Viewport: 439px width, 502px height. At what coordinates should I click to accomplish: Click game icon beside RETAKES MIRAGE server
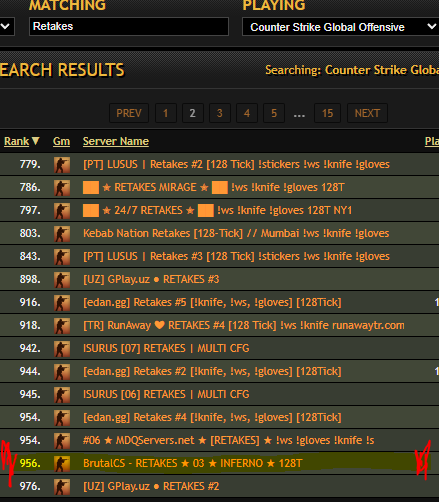[62, 188]
